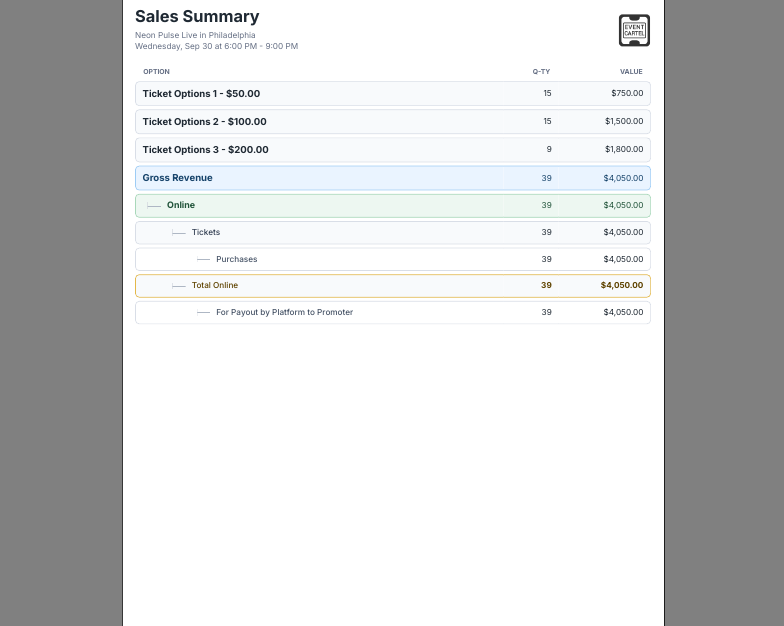Click the Total Online summary row
The width and height of the screenshot is (784, 626).
pos(392,286)
